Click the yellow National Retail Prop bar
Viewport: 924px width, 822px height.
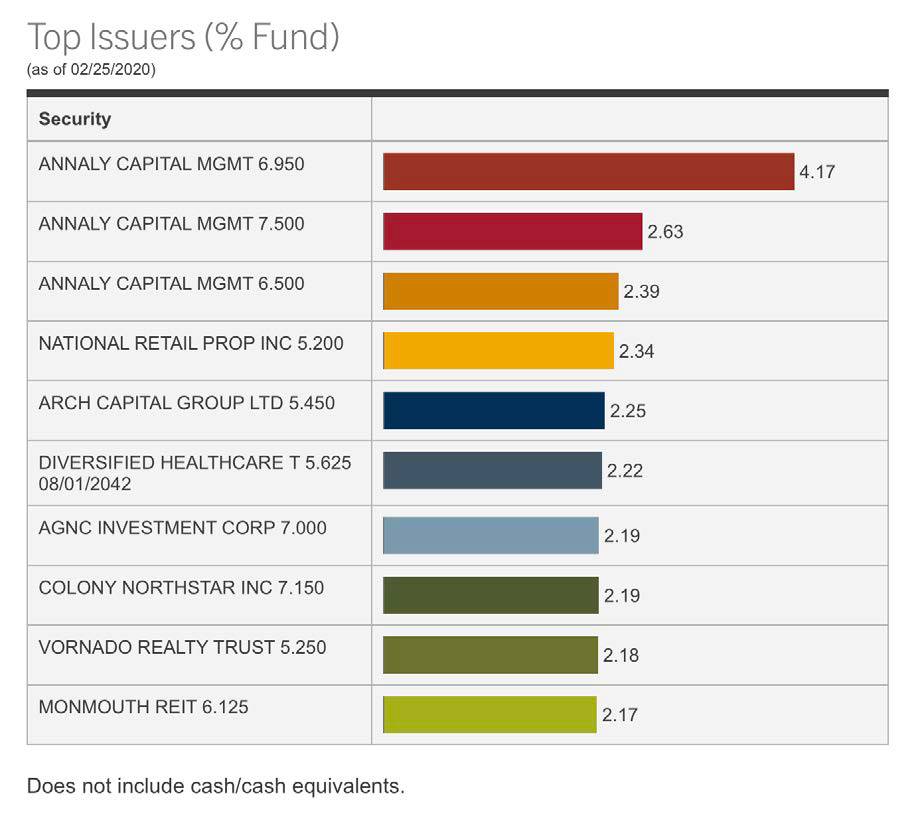[498, 351]
